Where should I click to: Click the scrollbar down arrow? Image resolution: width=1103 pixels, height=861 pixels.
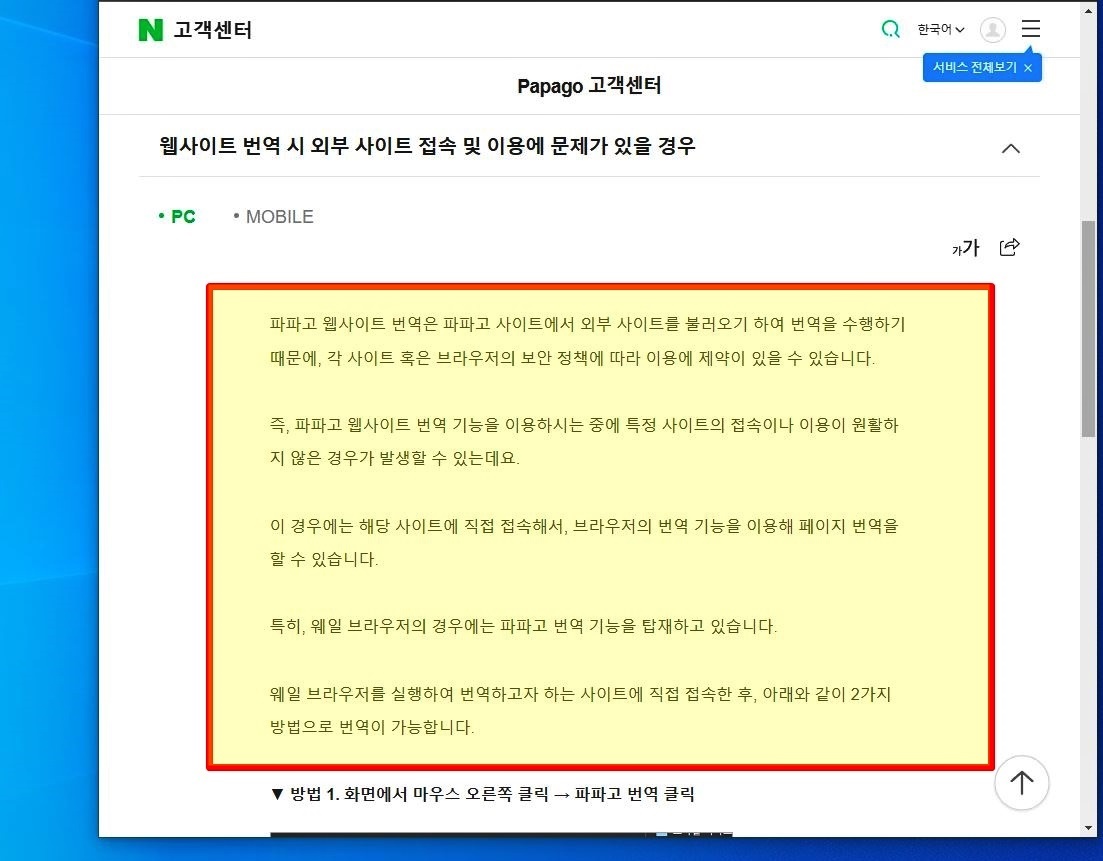tap(1089, 828)
